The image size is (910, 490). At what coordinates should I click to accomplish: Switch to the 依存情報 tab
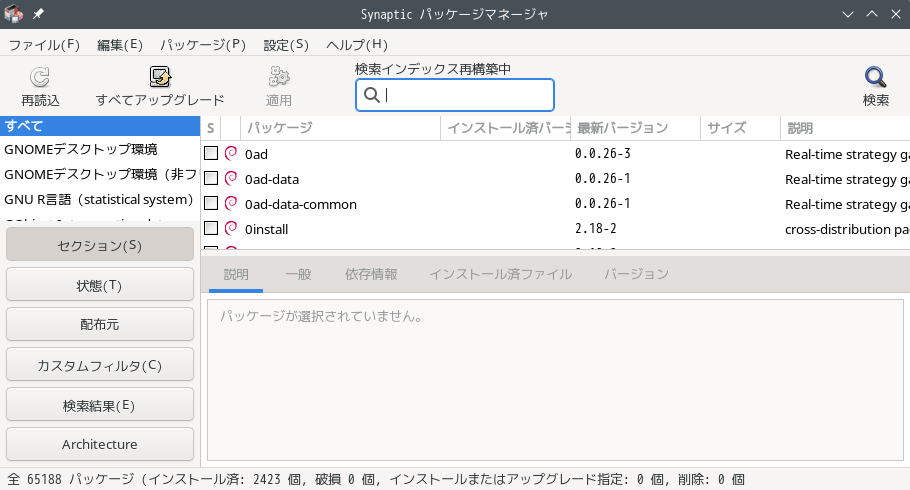tap(371, 274)
